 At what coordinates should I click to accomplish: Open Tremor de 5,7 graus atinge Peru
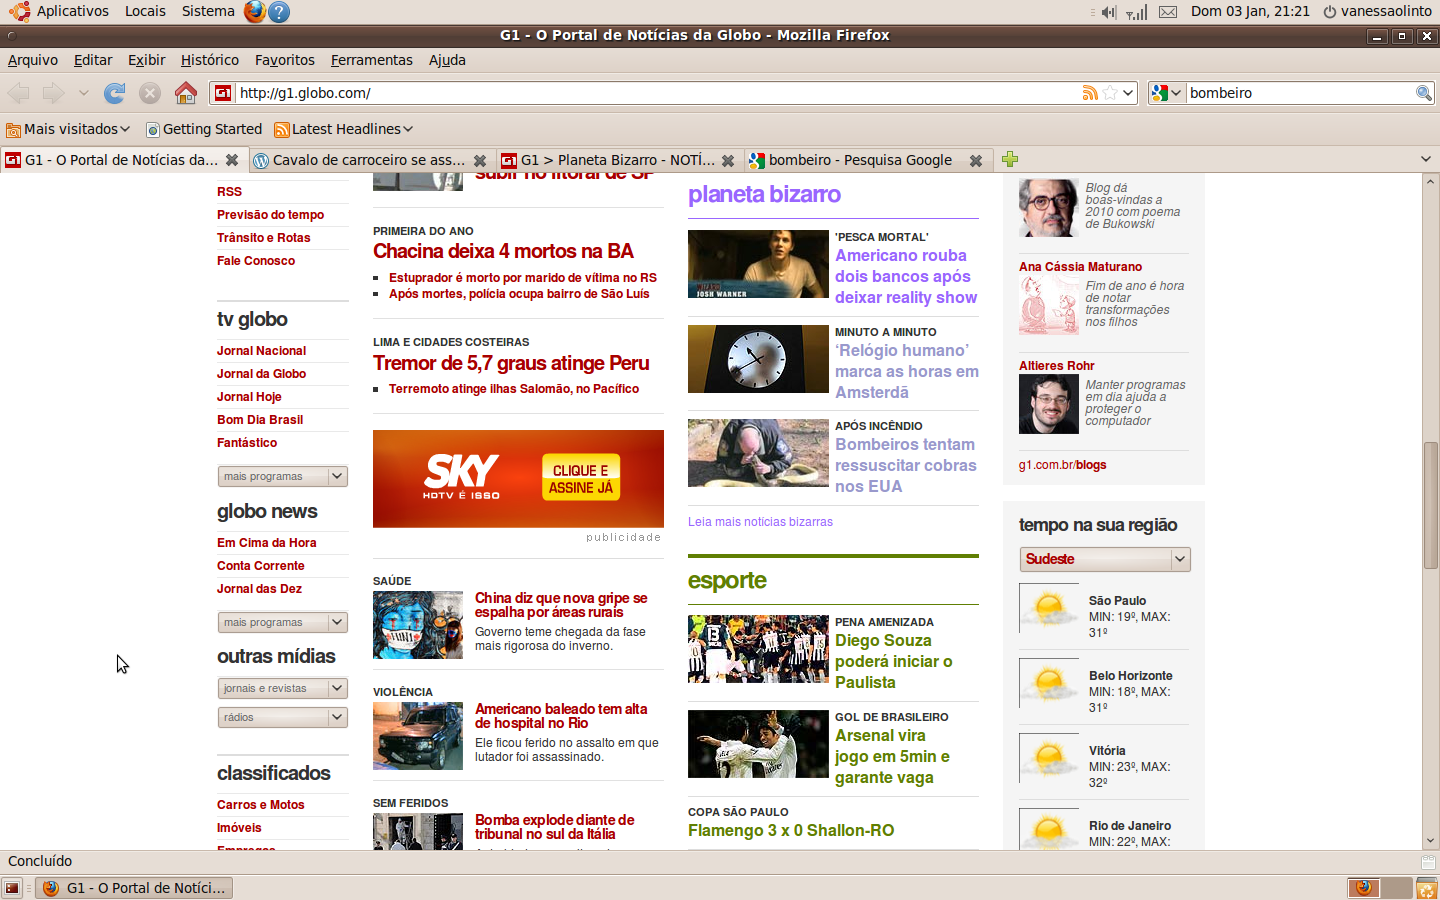(511, 363)
